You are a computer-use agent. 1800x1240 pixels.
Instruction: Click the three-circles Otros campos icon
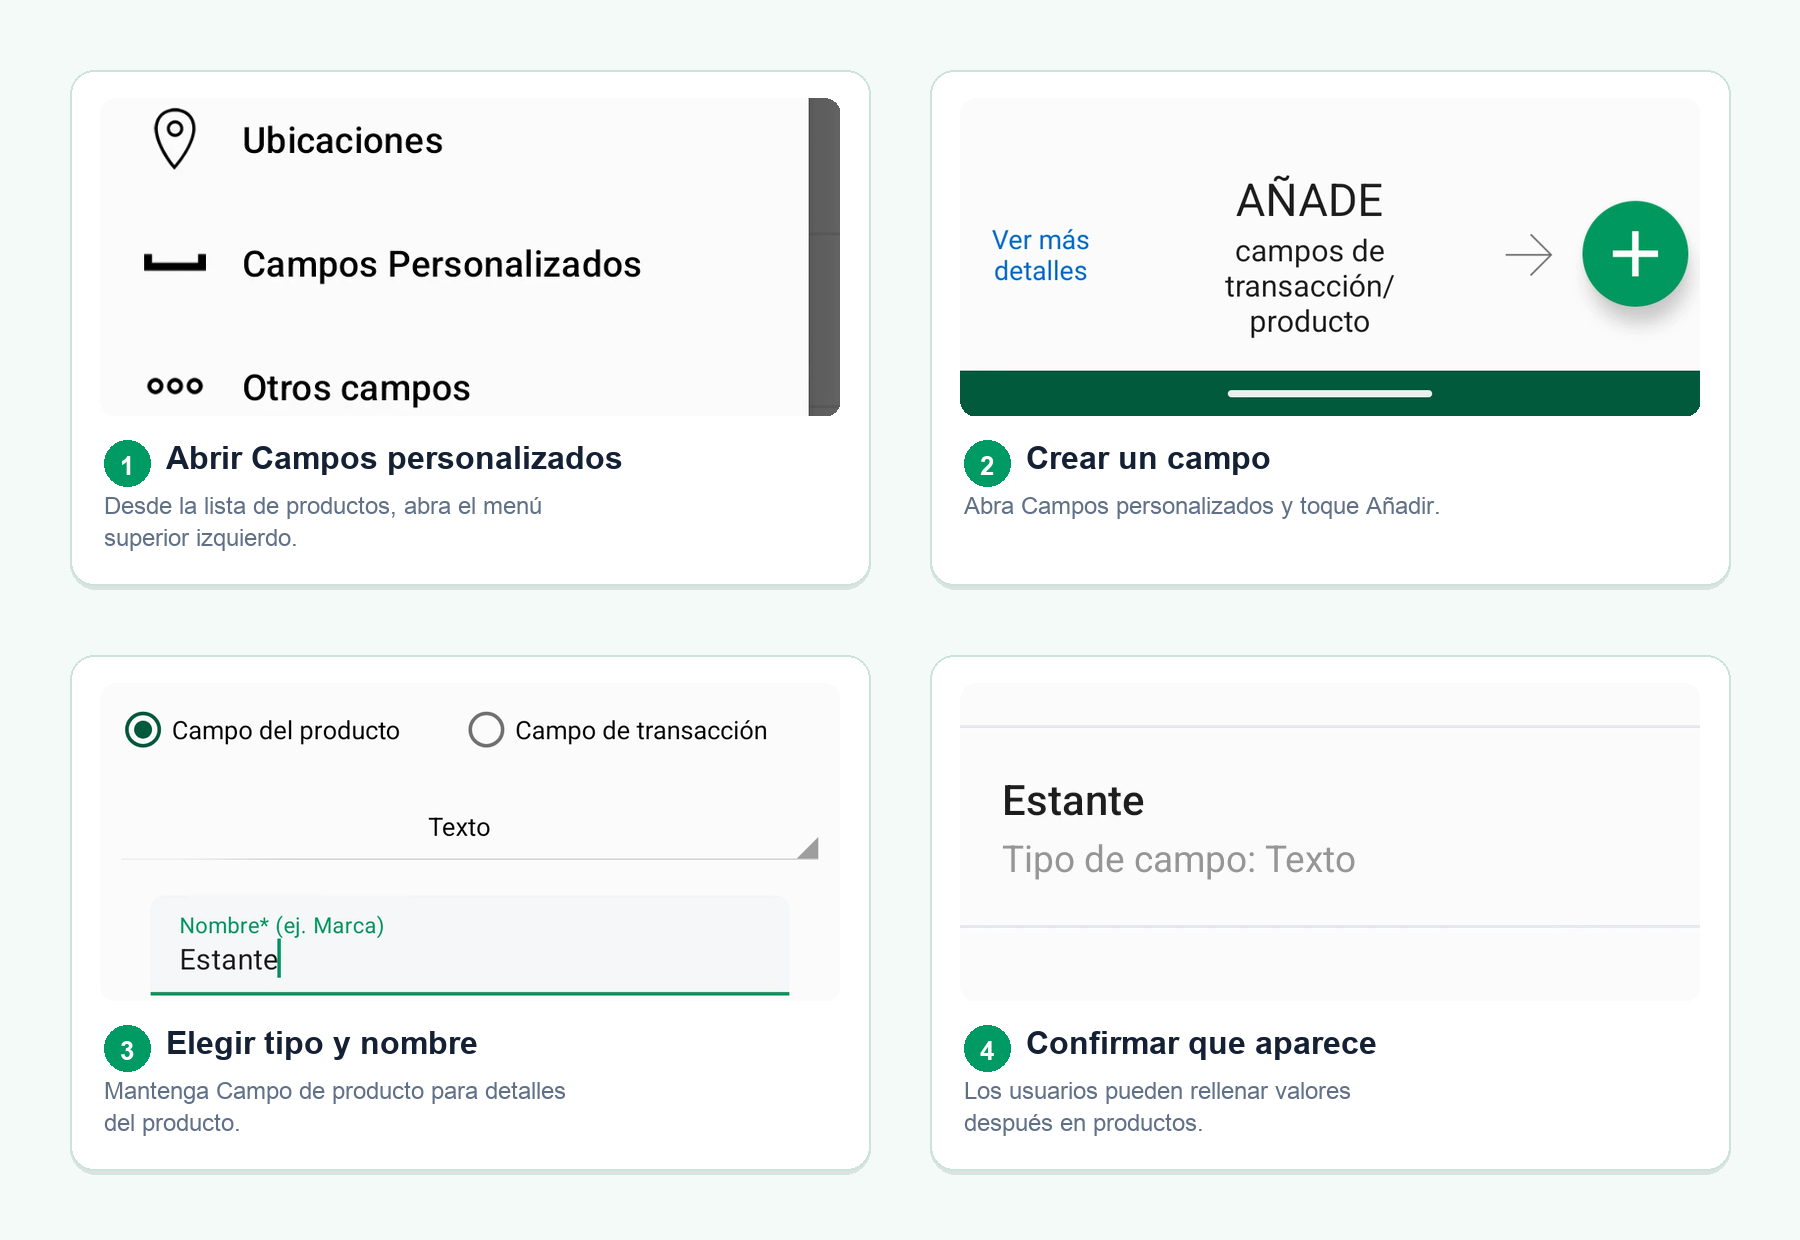coord(175,386)
